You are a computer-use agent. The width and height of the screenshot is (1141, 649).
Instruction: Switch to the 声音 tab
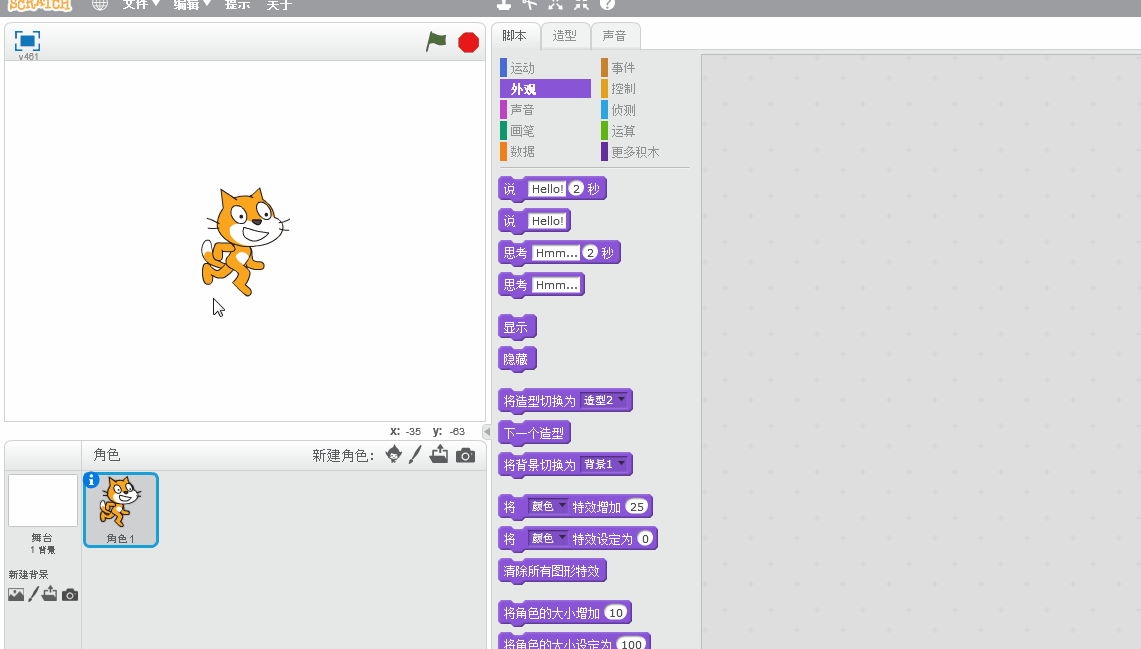pyautogui.click(x=614, y=36)
